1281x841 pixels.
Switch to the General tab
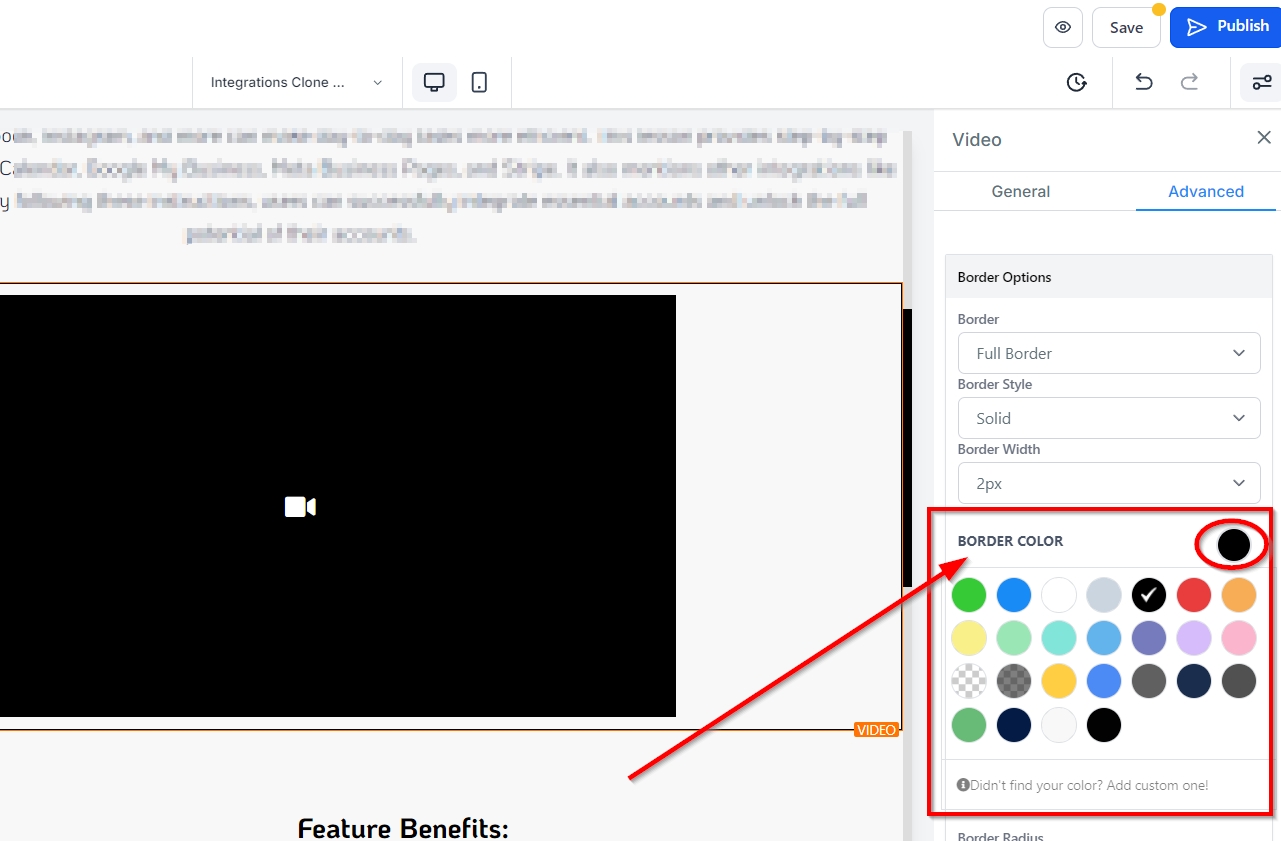coord(1020,191)
